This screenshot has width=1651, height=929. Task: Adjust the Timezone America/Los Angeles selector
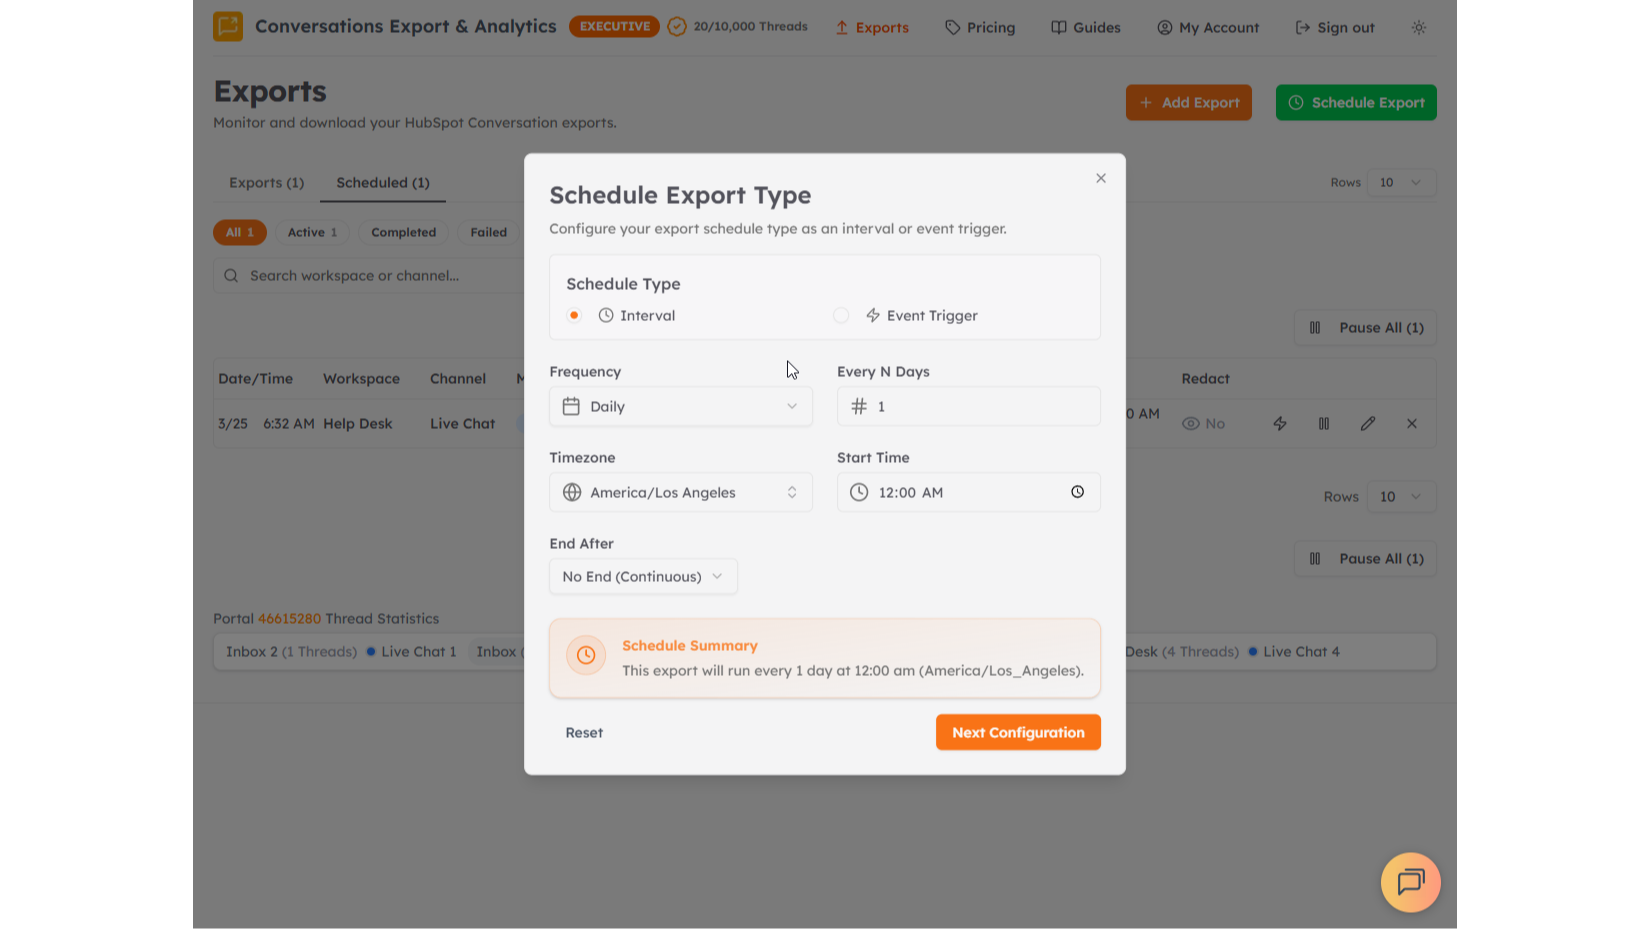[x=680, y=492]
